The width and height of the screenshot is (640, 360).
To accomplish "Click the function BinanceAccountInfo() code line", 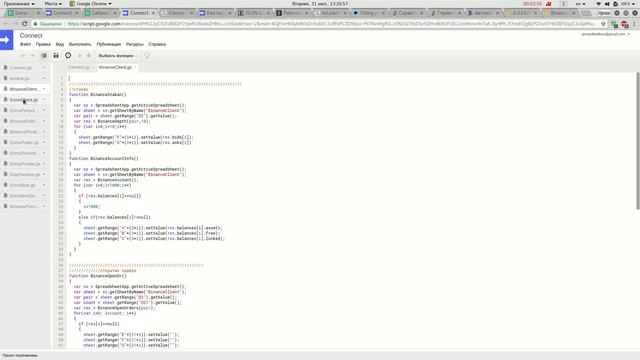I will click(104, 158).
